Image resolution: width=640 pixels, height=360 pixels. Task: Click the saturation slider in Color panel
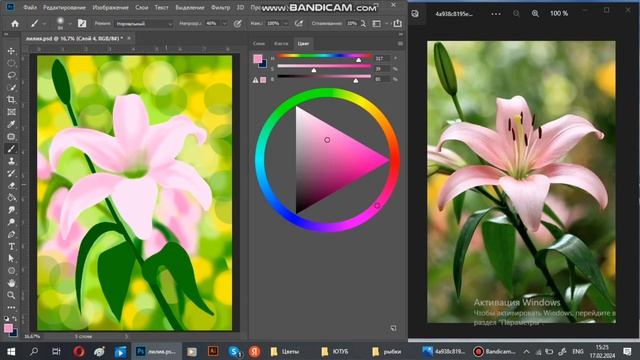point(324,66)
